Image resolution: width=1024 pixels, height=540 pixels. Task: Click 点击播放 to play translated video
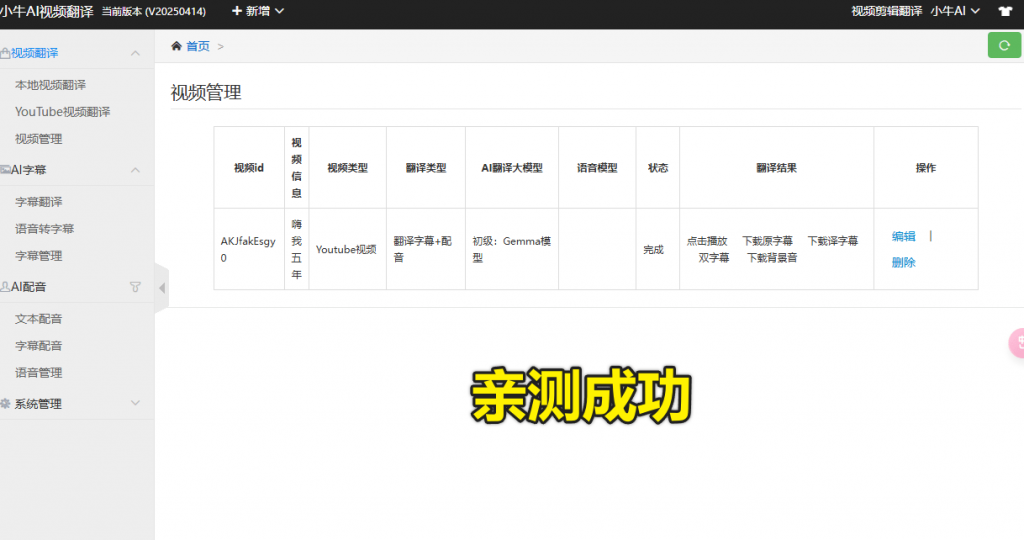pyautogui.click(x=707, y=241)
